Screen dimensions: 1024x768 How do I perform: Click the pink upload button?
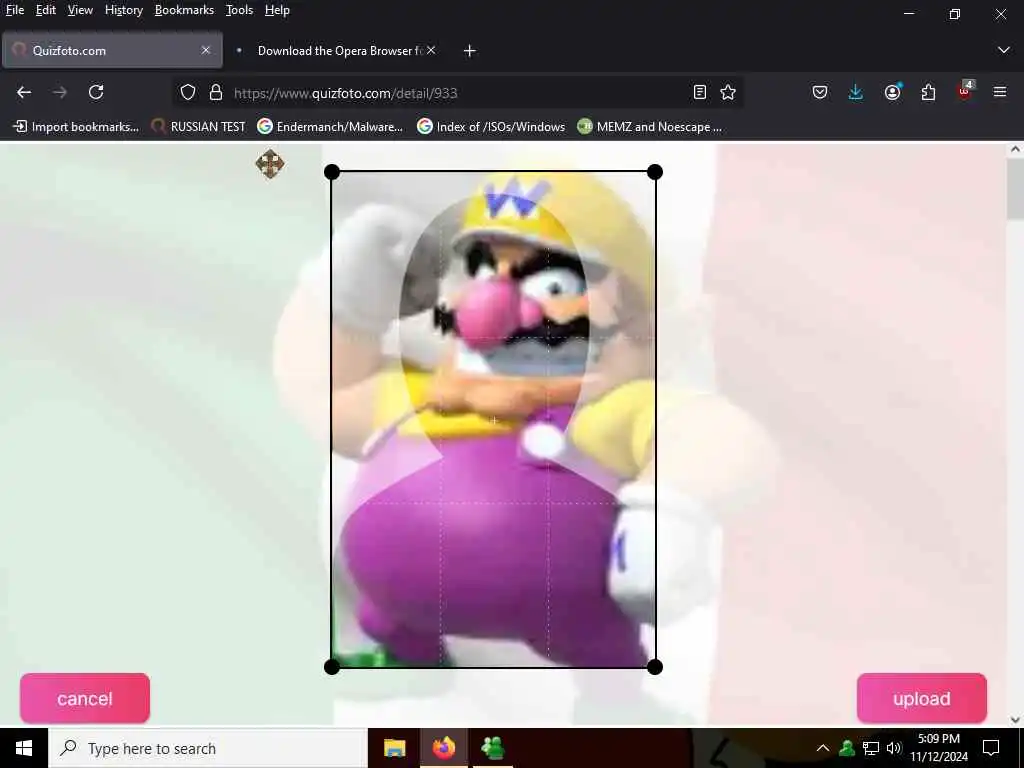click(921, 699)
